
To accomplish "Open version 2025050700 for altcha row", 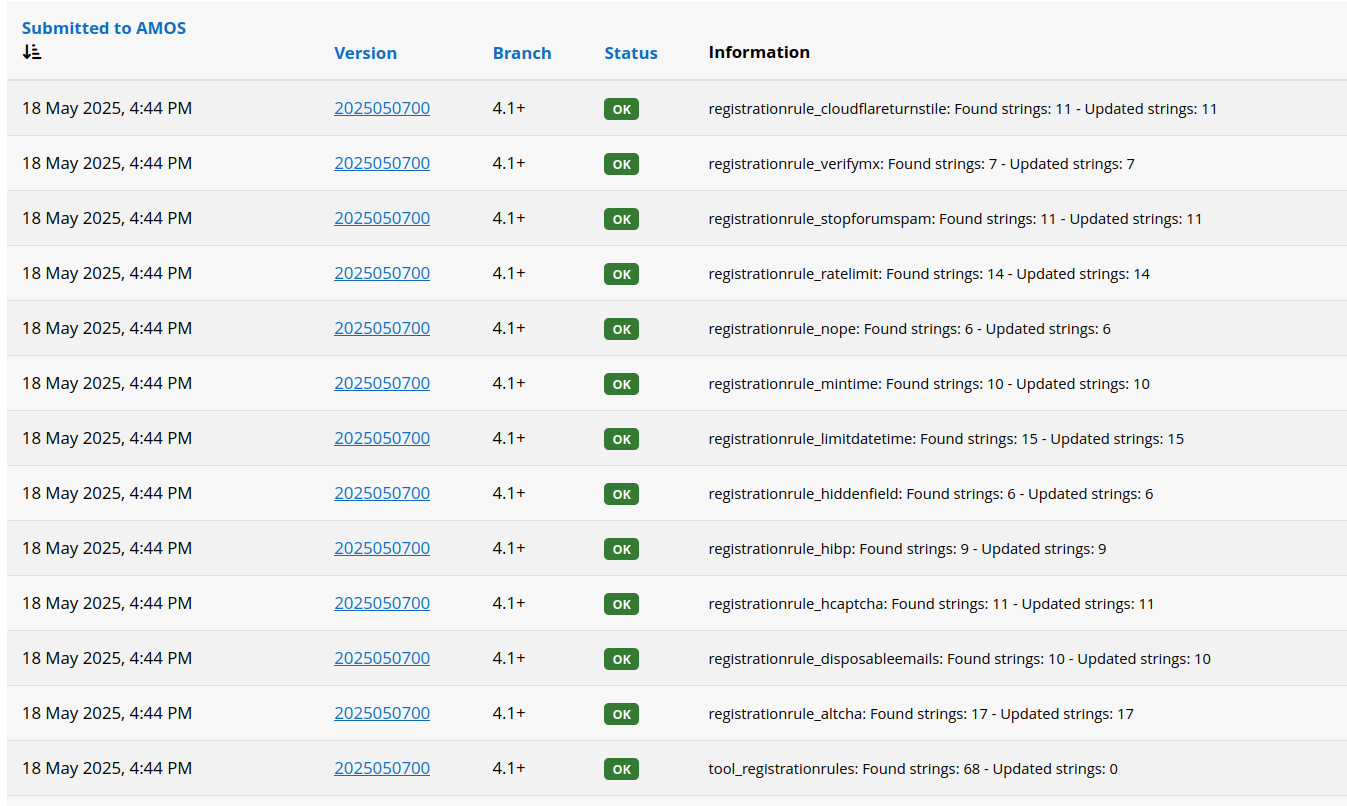I will click(x=382, y=713).
